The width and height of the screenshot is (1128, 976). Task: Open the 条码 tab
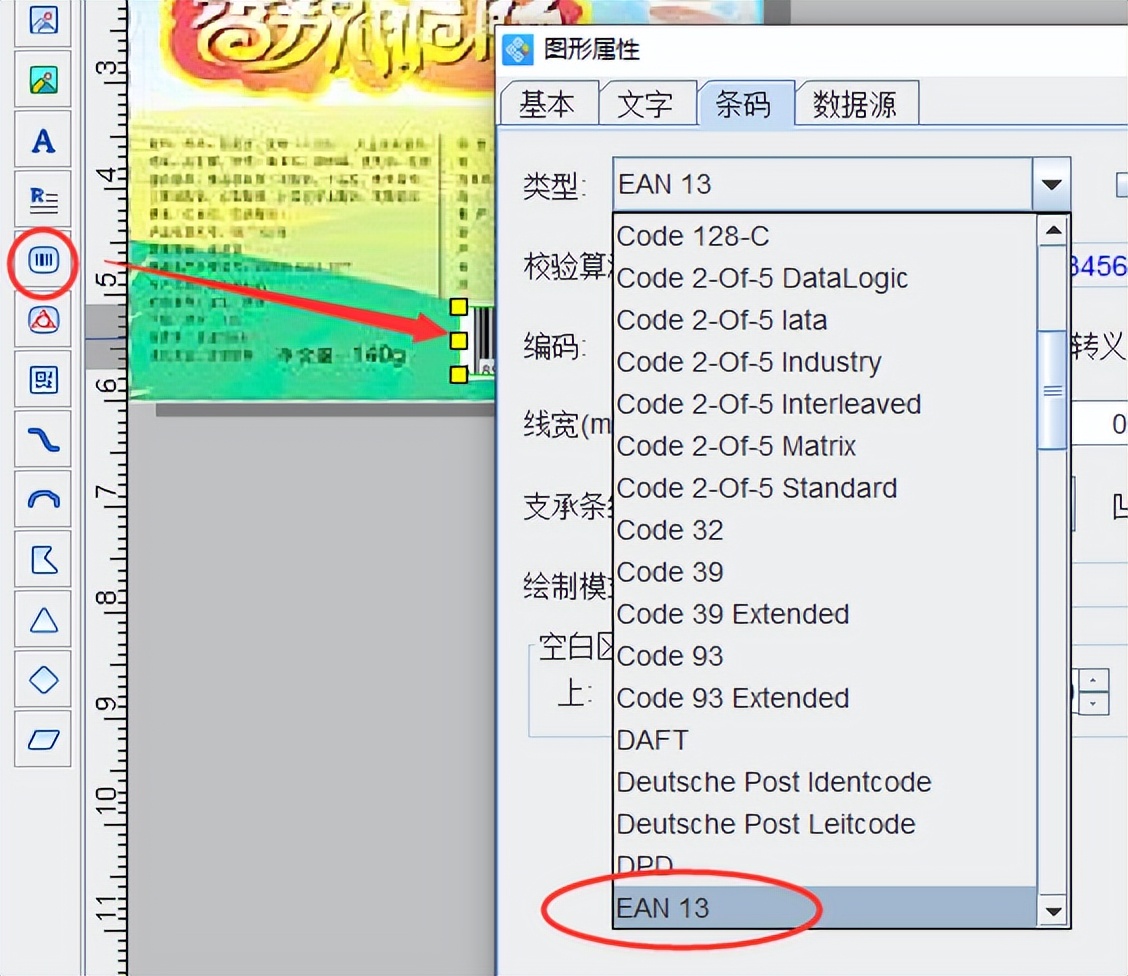coord(745,104)
